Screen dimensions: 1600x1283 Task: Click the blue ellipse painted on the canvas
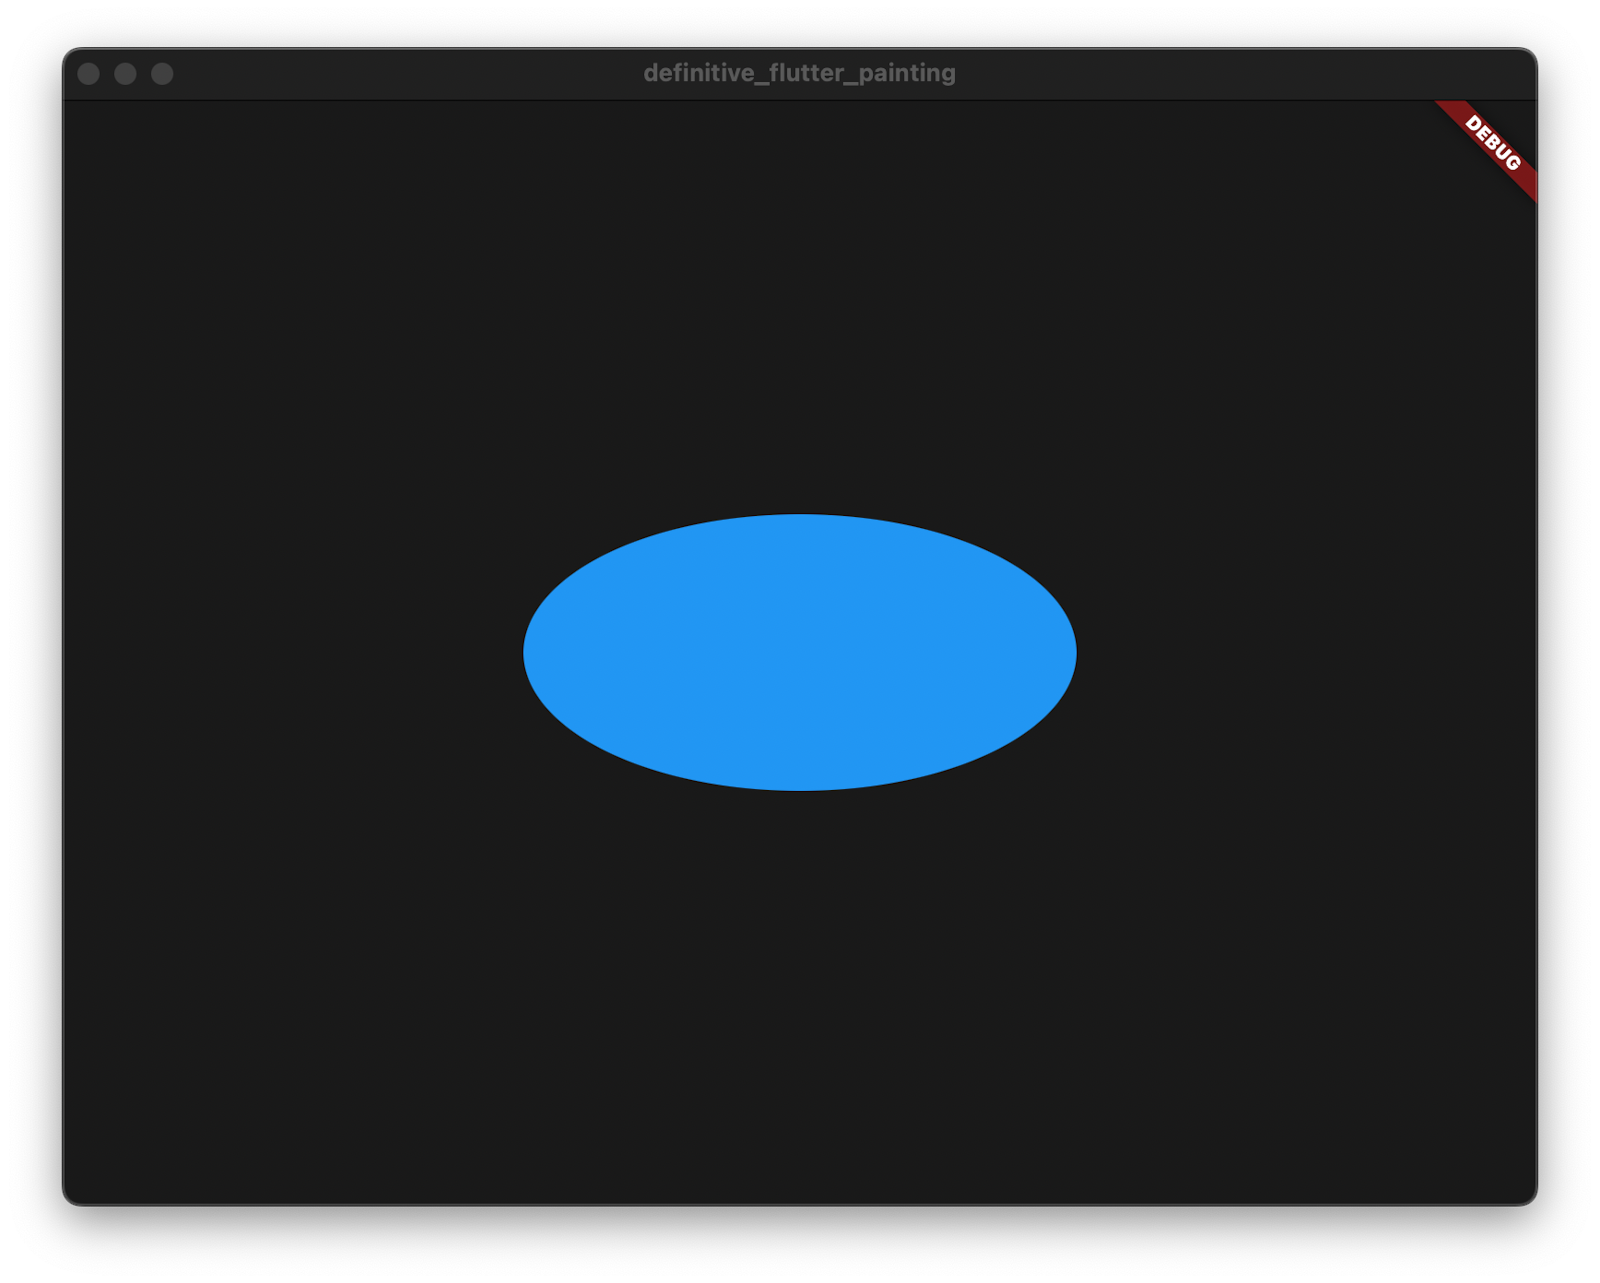(x=798, y=650)
